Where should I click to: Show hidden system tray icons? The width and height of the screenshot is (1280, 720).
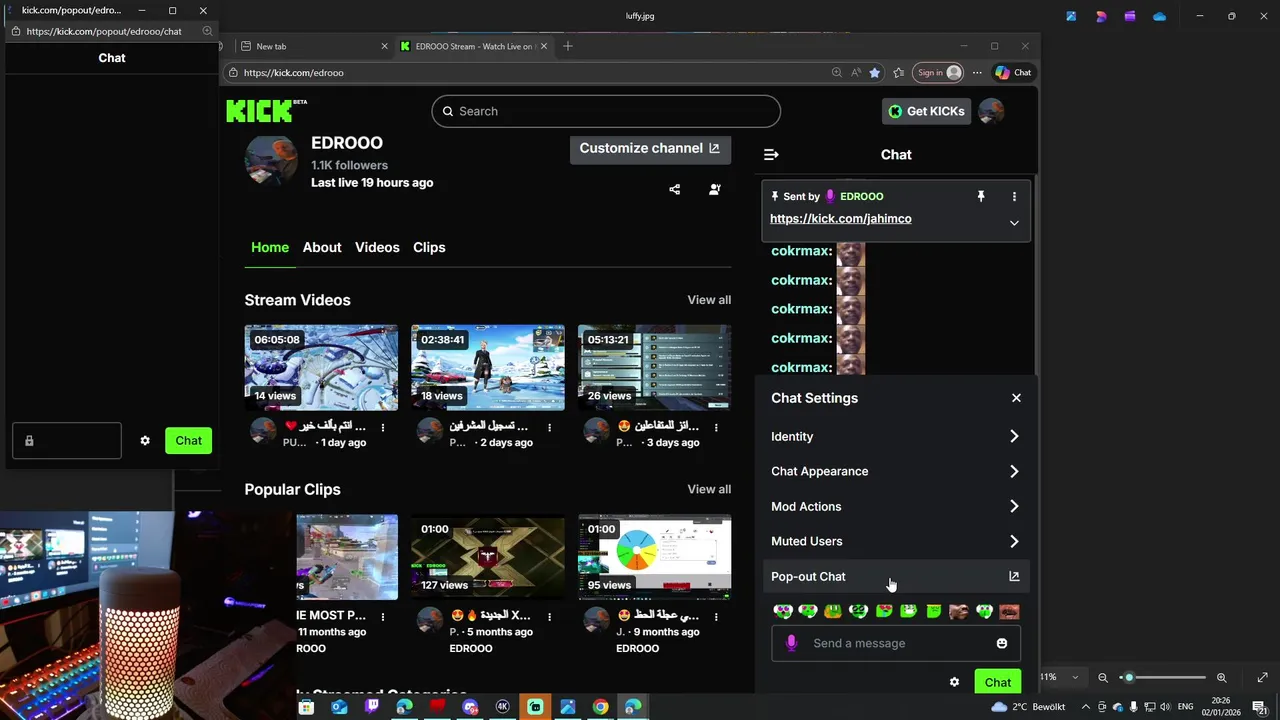(x=1086, y=707)
